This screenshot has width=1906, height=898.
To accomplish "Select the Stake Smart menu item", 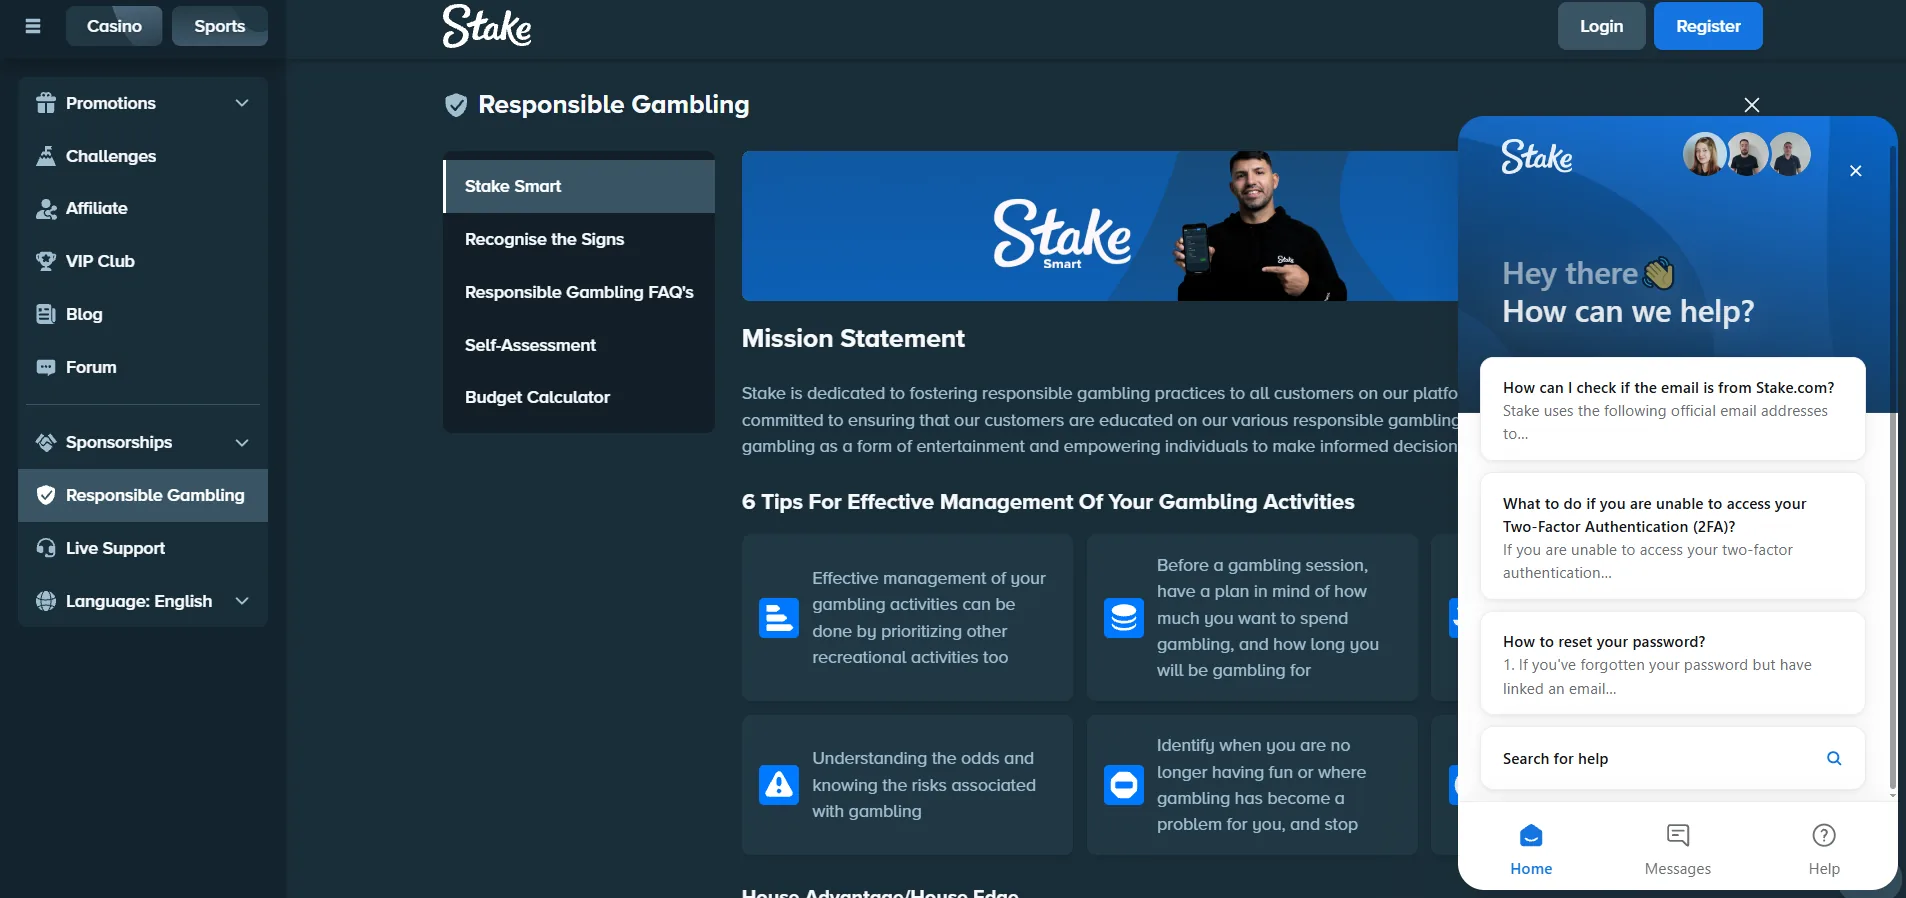I will [579, 186].
